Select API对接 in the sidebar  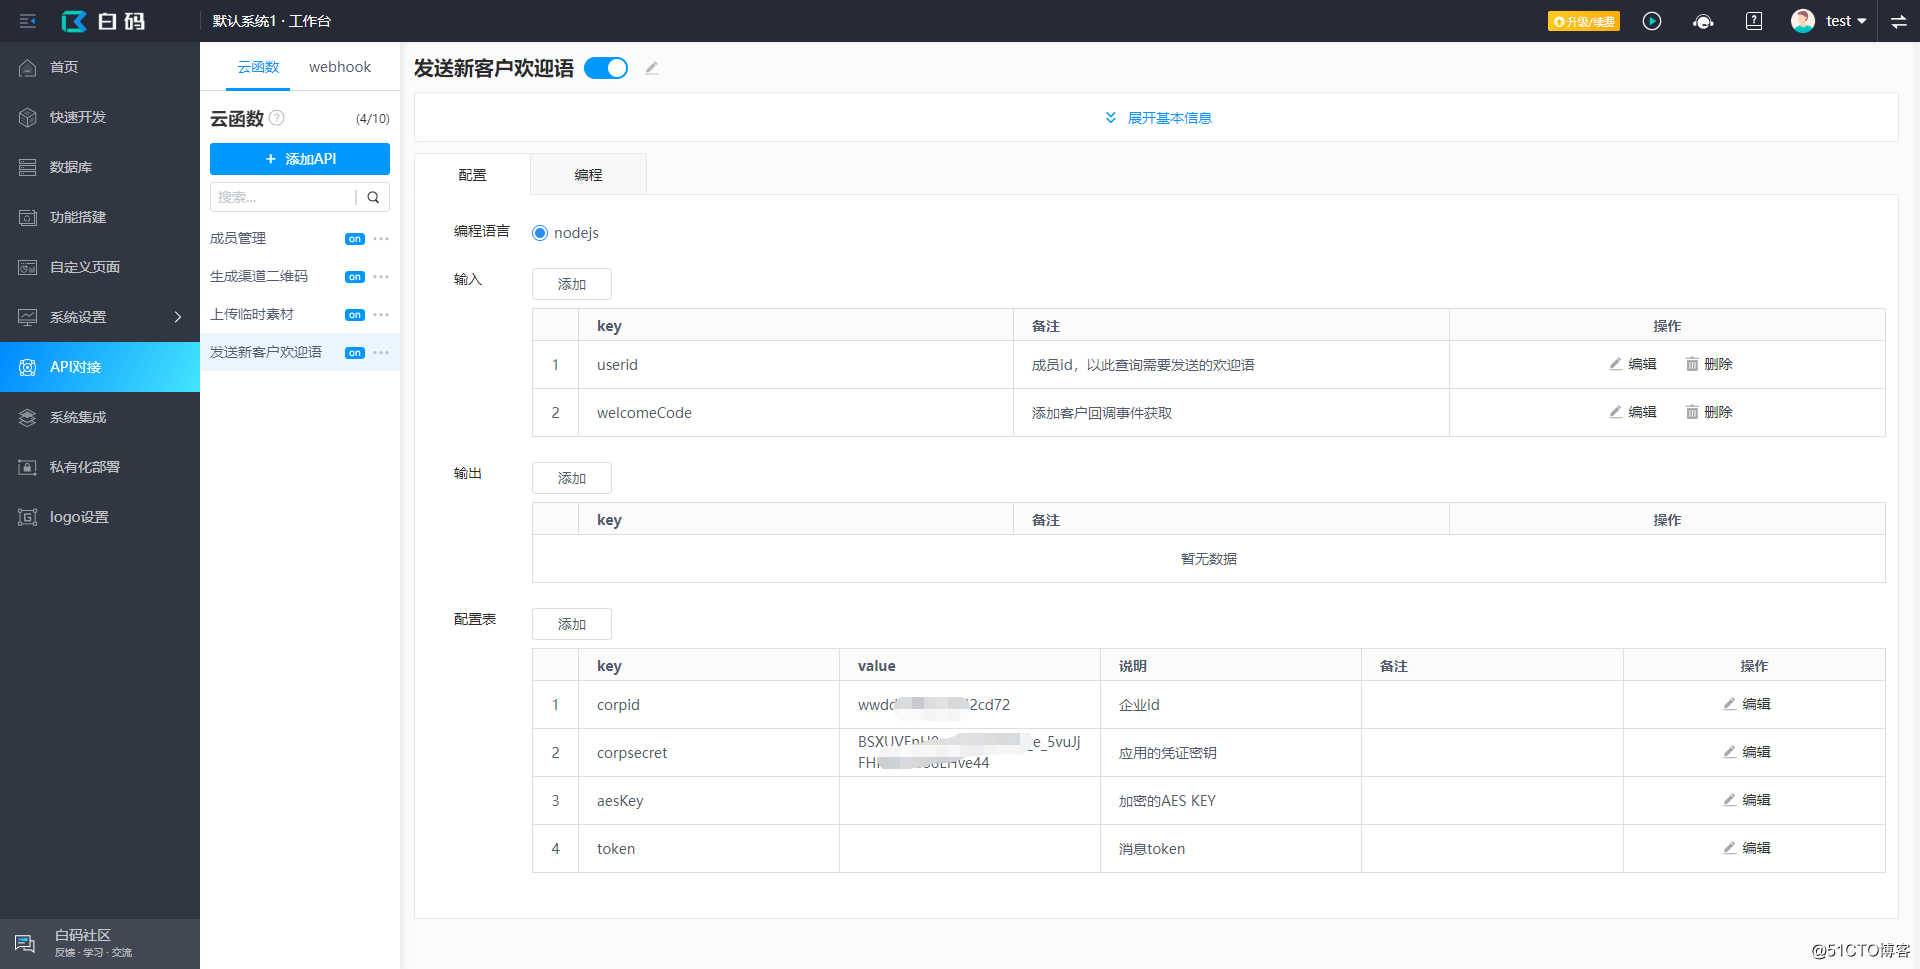pos(100,367)
